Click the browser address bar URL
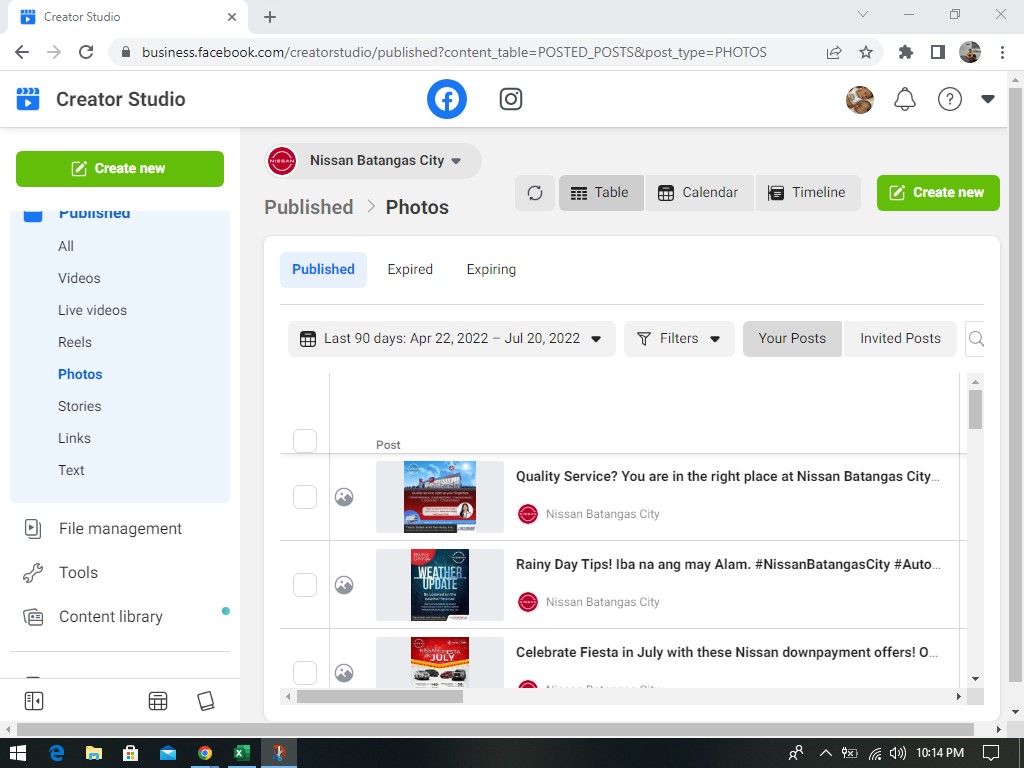 coord(454,52)
